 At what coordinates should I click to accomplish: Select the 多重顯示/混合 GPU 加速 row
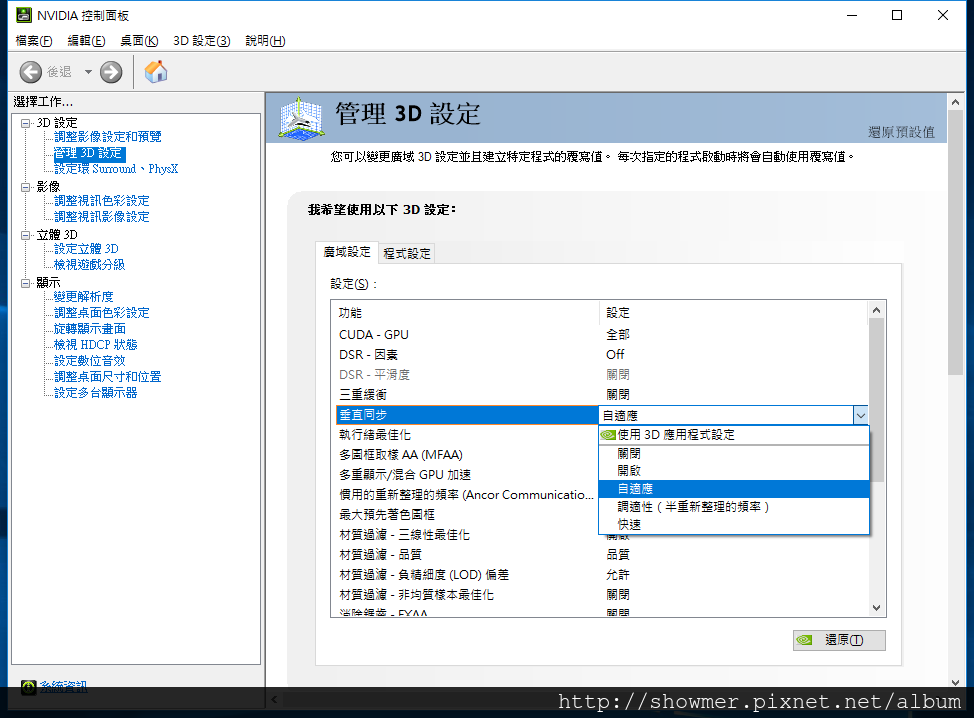pyautogui.click(x=467, y=475)
